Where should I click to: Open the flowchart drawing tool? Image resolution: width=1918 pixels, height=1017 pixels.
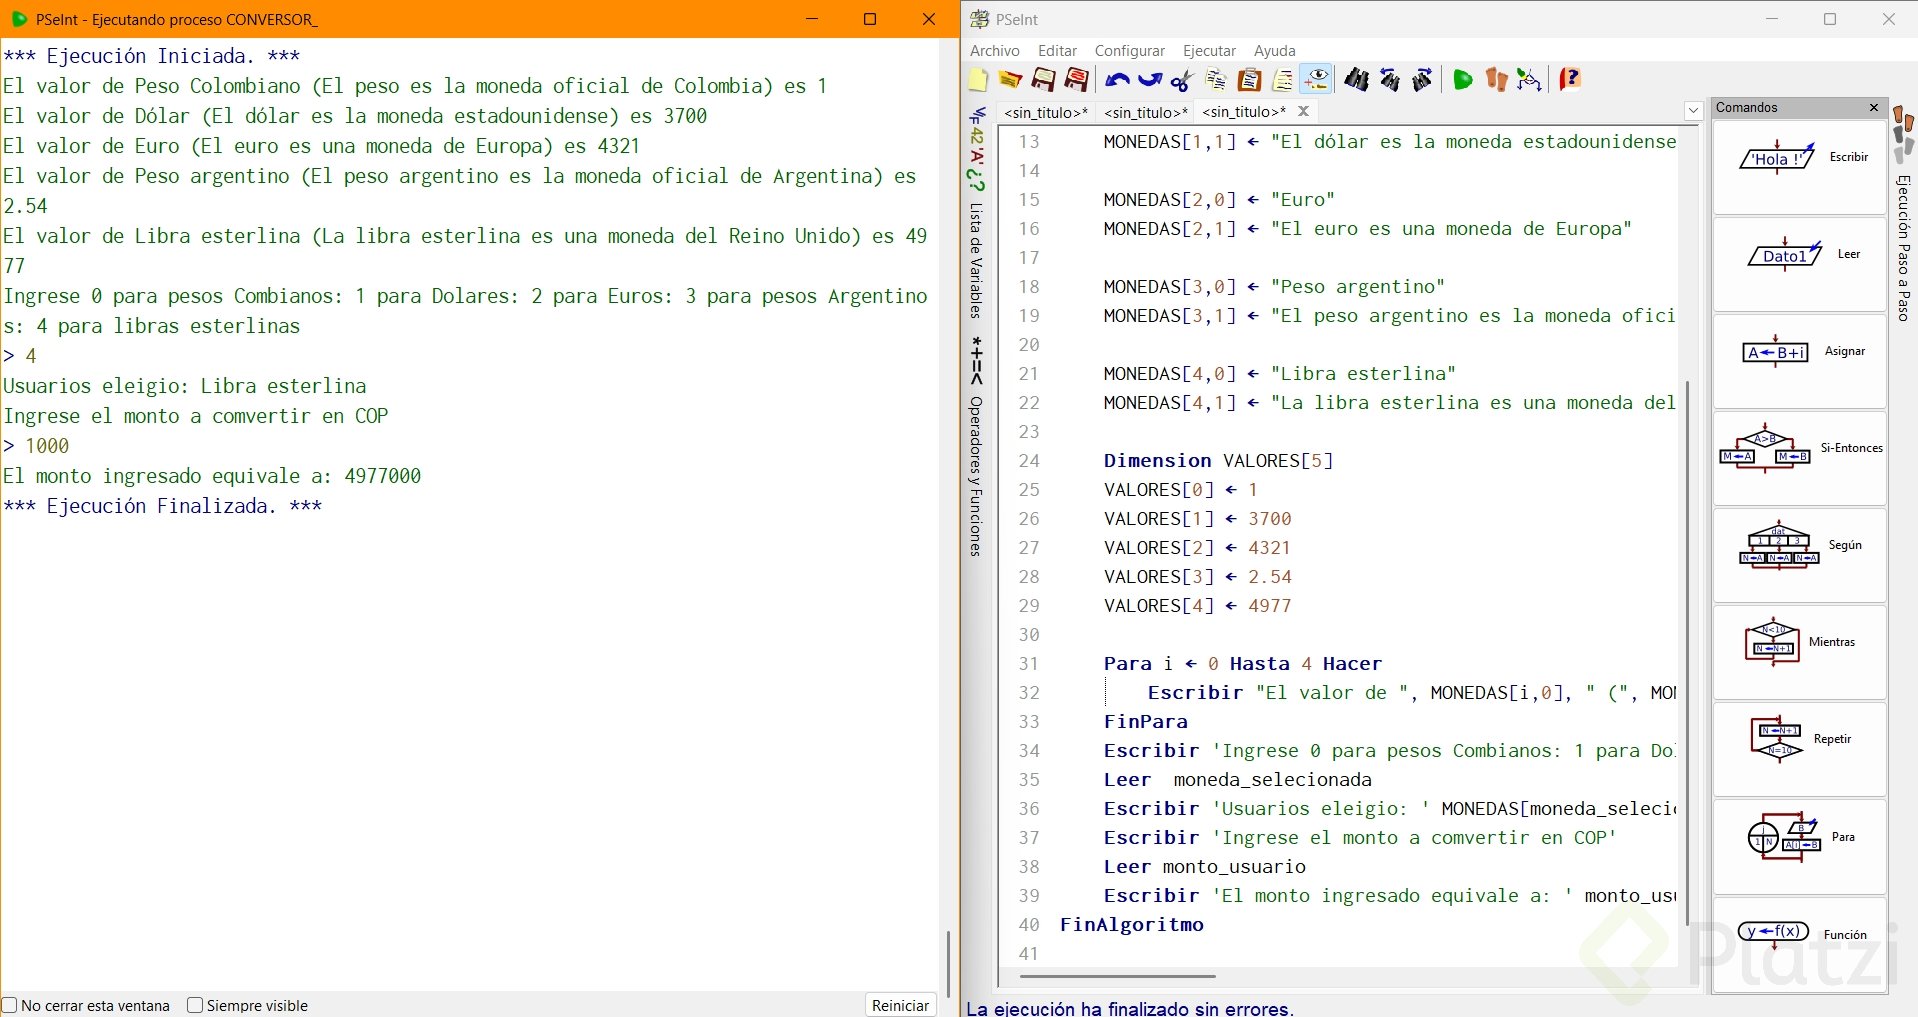click(x=1529, y=80)
